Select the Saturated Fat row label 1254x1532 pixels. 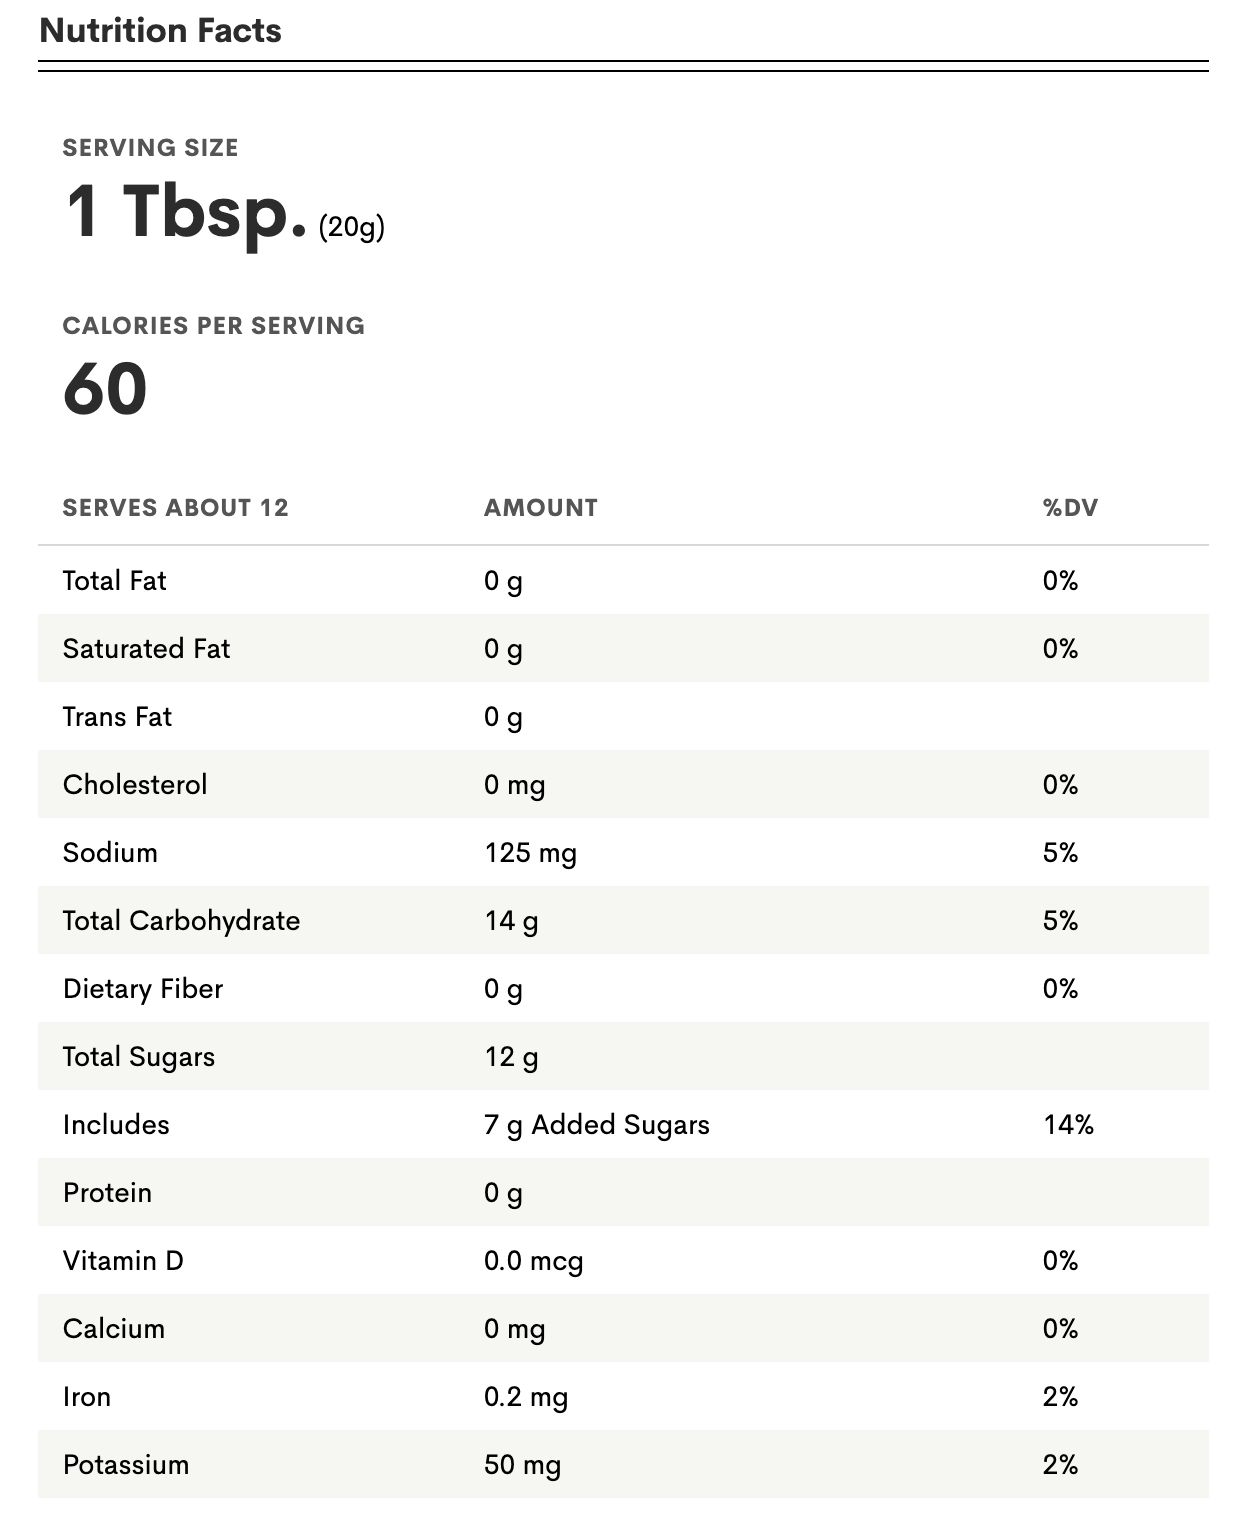(x=147, y=649)
